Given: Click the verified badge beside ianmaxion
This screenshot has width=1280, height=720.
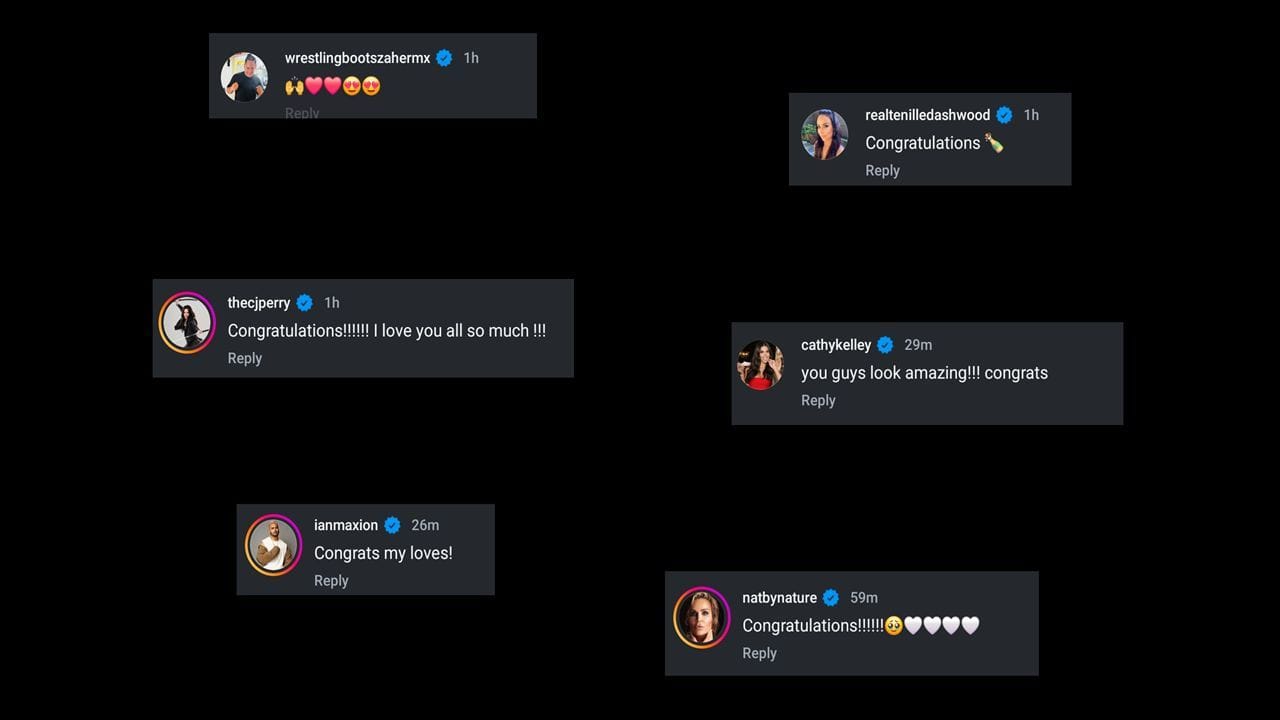Looking at the screenshot, I should coord(392,524).
